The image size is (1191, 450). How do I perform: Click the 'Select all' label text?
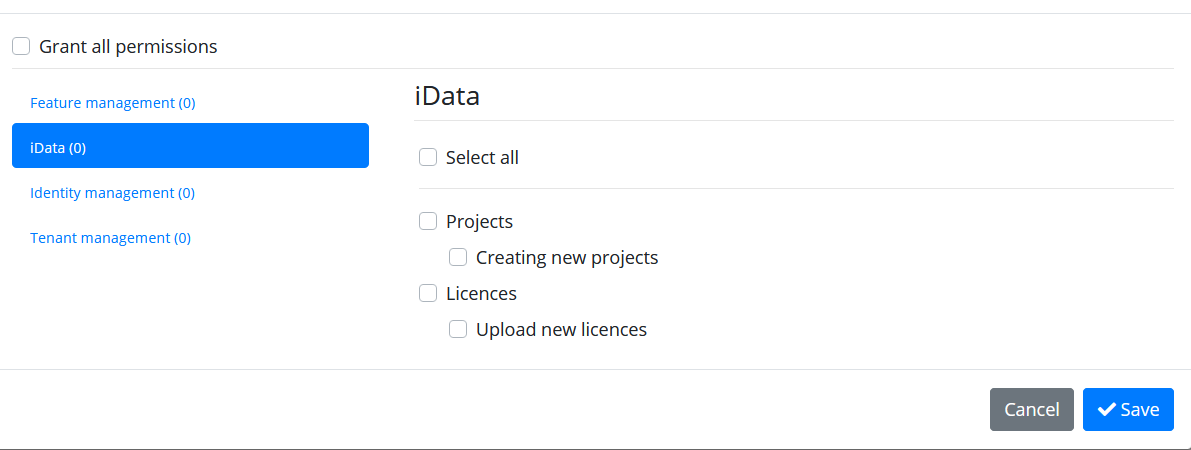coord(482,157)
